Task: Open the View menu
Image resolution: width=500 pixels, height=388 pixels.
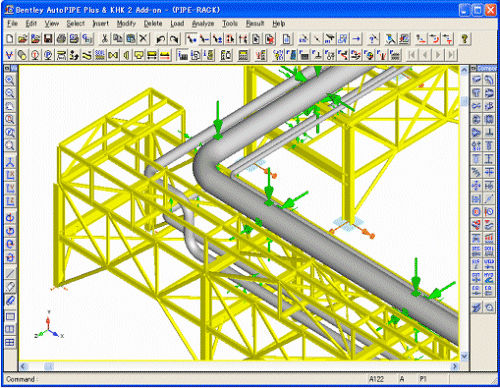Action: pyautogui.click(x=52, y=24)
